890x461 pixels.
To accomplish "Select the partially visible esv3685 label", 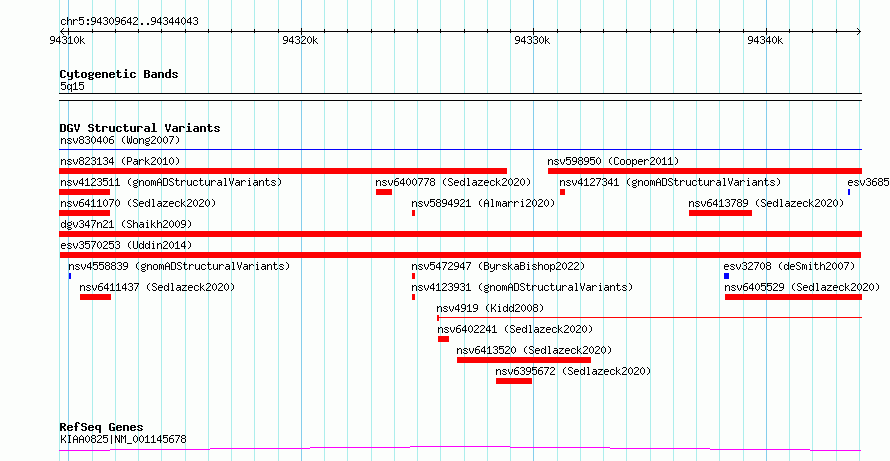I will coord(868,182).
